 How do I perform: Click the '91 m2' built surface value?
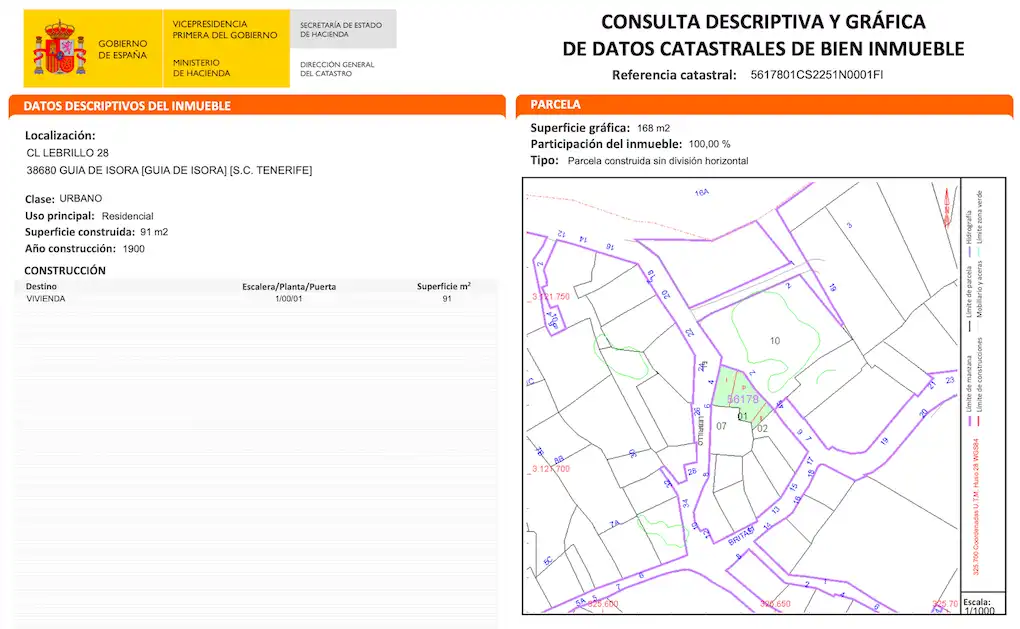tap(154, 232)
